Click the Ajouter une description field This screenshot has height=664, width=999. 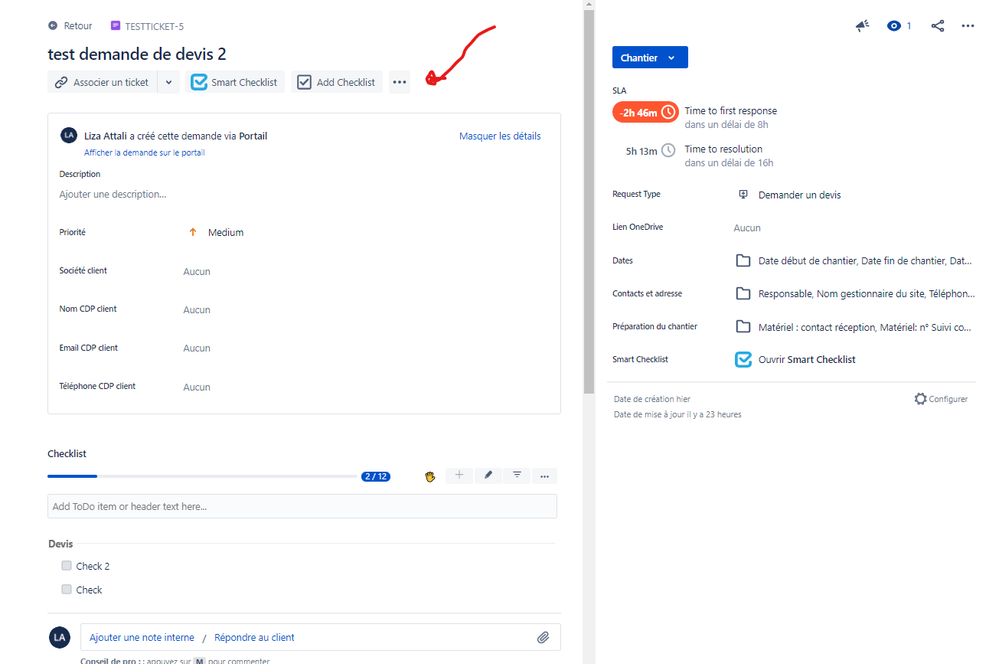(113, 194)
